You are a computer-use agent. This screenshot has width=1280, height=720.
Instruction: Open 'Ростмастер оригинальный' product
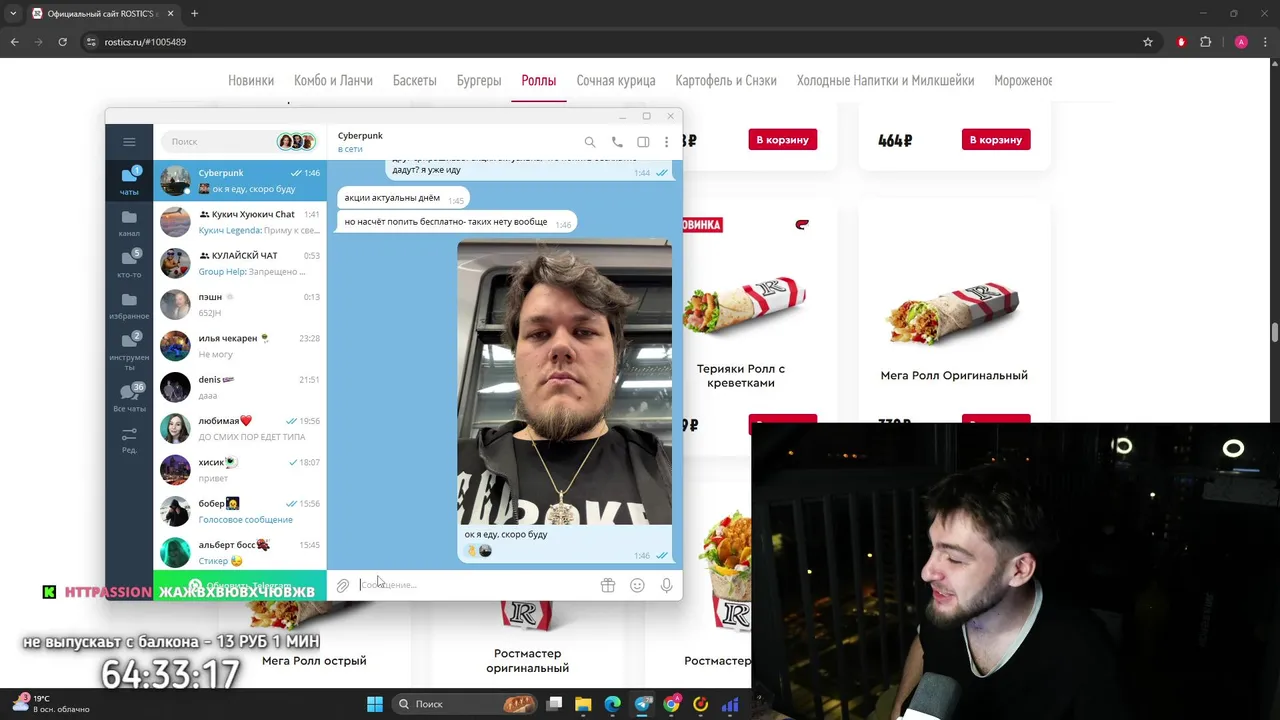pyautogui.click(x=527, y=661)
